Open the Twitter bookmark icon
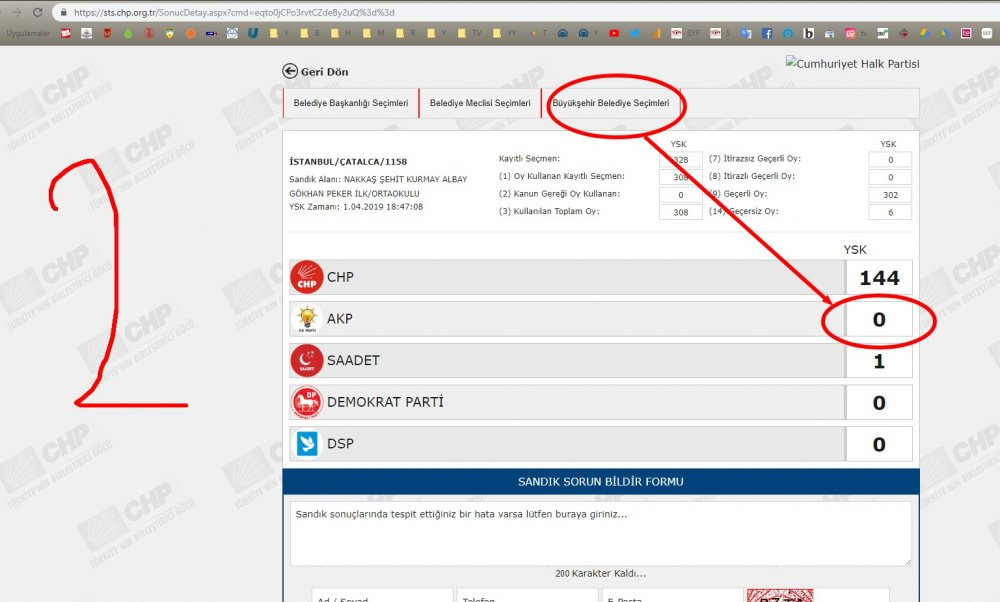The height and width of the screenshot is (602, 1000). (635, 33)
